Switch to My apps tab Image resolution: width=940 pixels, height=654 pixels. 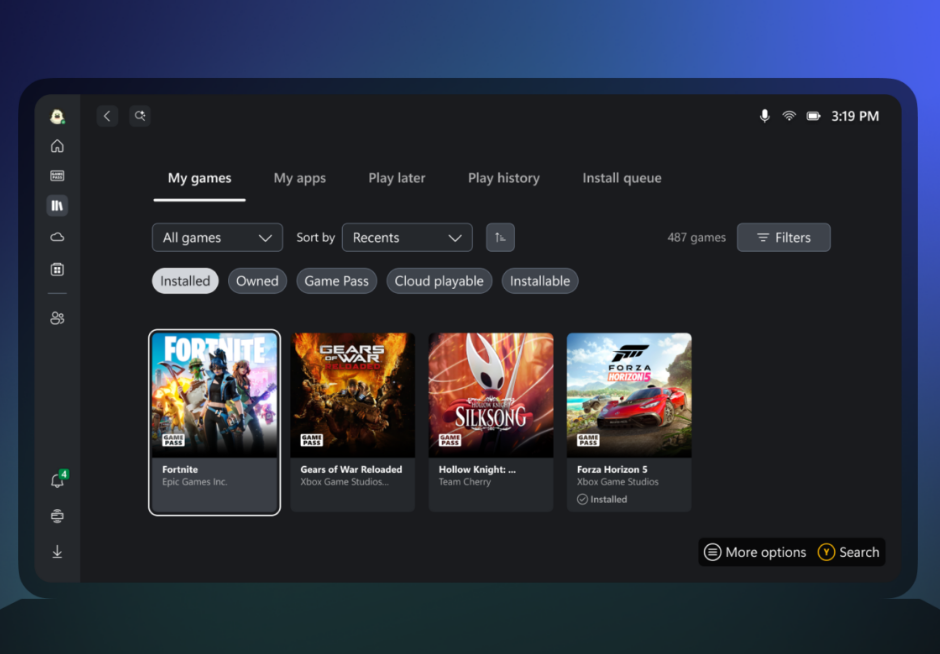[300, 178]
